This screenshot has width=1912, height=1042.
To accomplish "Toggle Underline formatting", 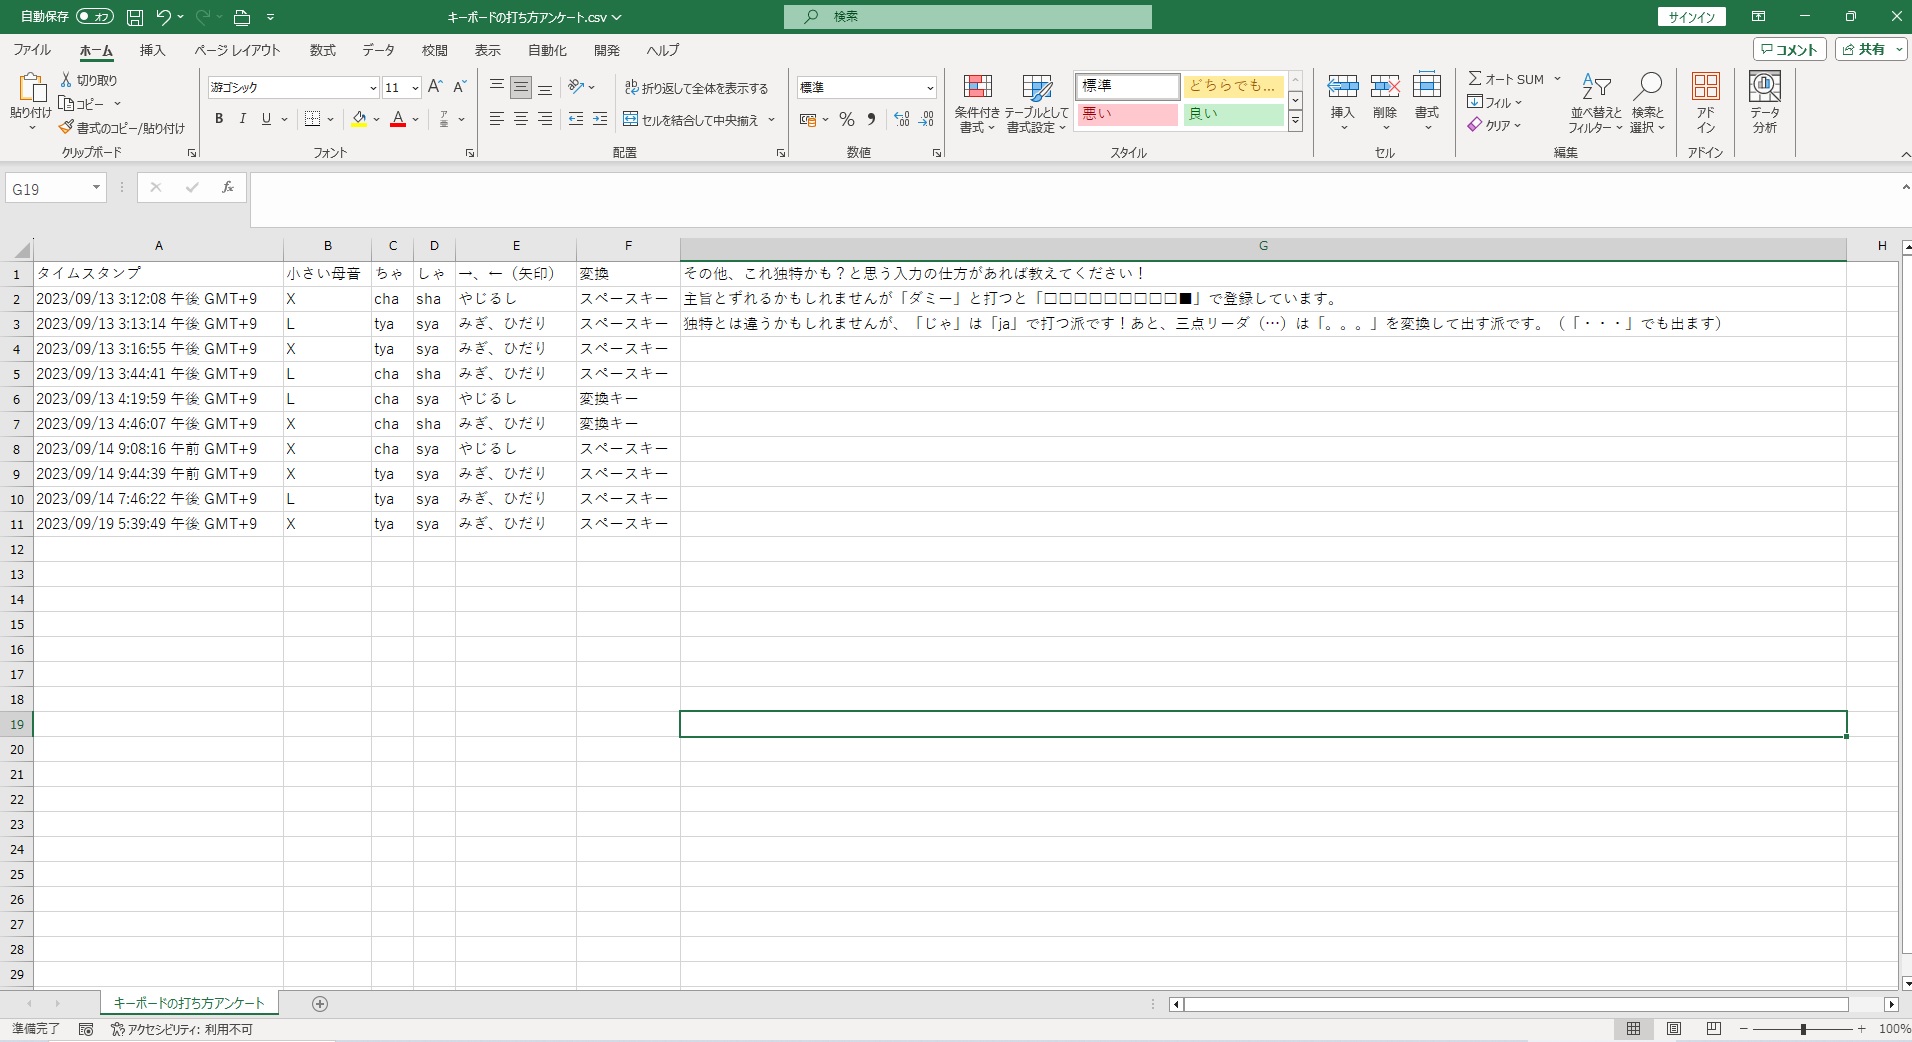I will pos(266,119).
